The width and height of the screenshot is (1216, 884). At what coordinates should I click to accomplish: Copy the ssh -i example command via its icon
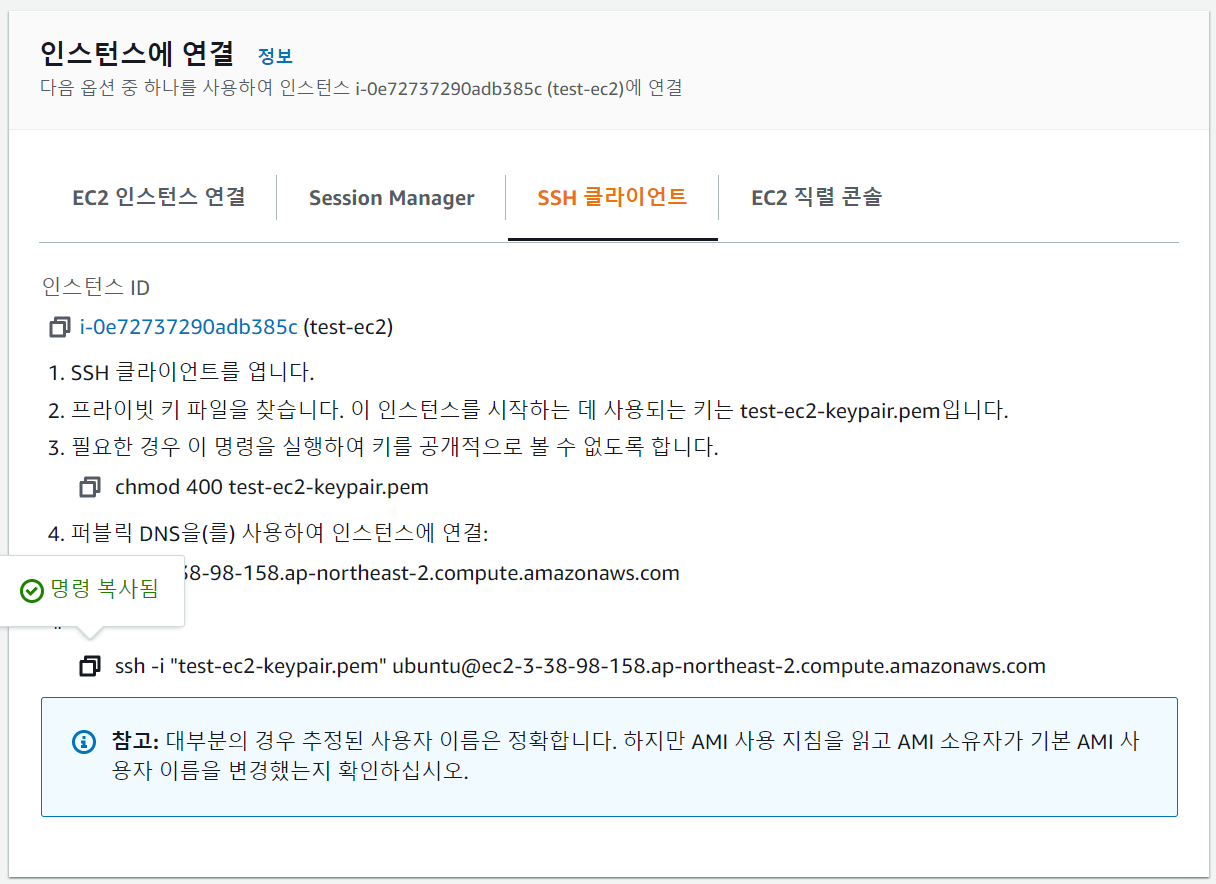tap(90, 665)
